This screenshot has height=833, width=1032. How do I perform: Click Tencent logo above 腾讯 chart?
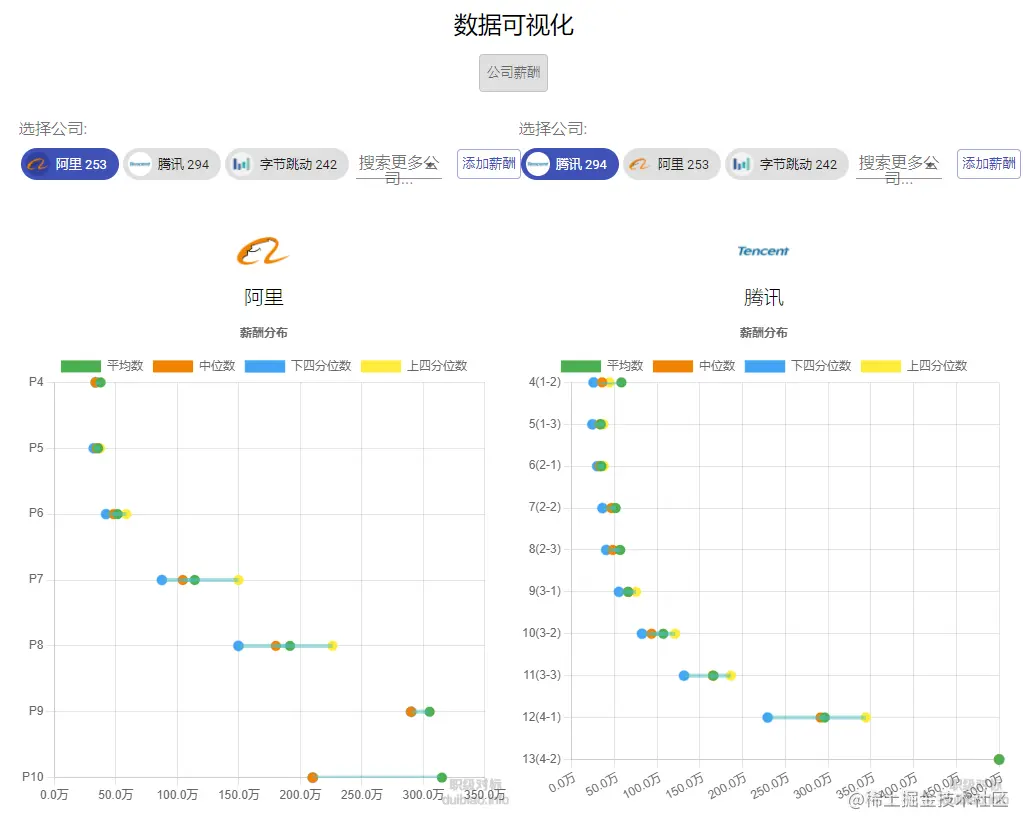click(763, 251)
